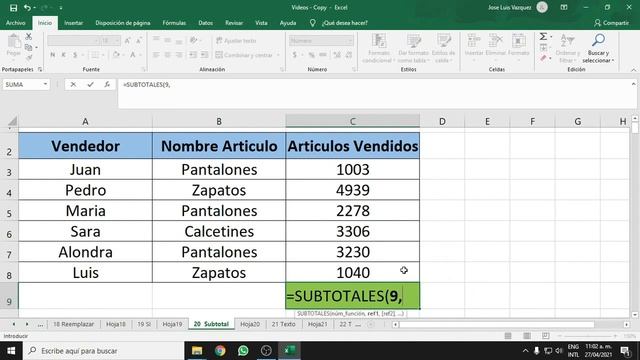The width and height of the screenshot is (640, 360).
Task: Open the Portapapeles dialog launcher
Action: [x=40, y=69]
